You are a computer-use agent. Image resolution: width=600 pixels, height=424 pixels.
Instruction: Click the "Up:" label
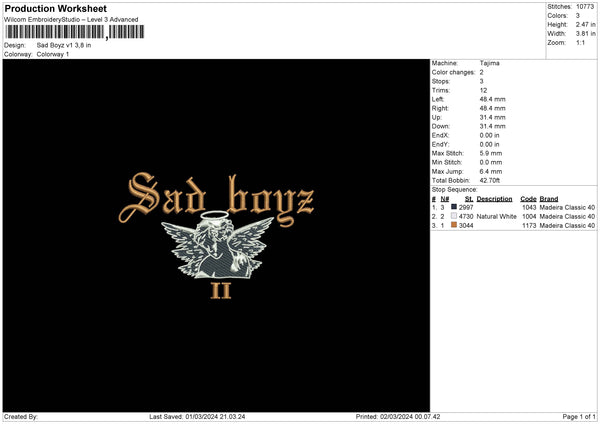(437, 117)
